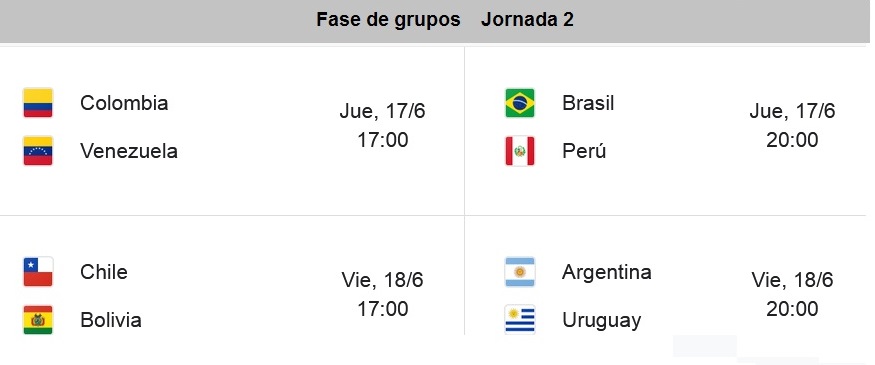Click the Bolivia flag icon
The height and width of the screenshot is (365, 875).
click(38, 320)
